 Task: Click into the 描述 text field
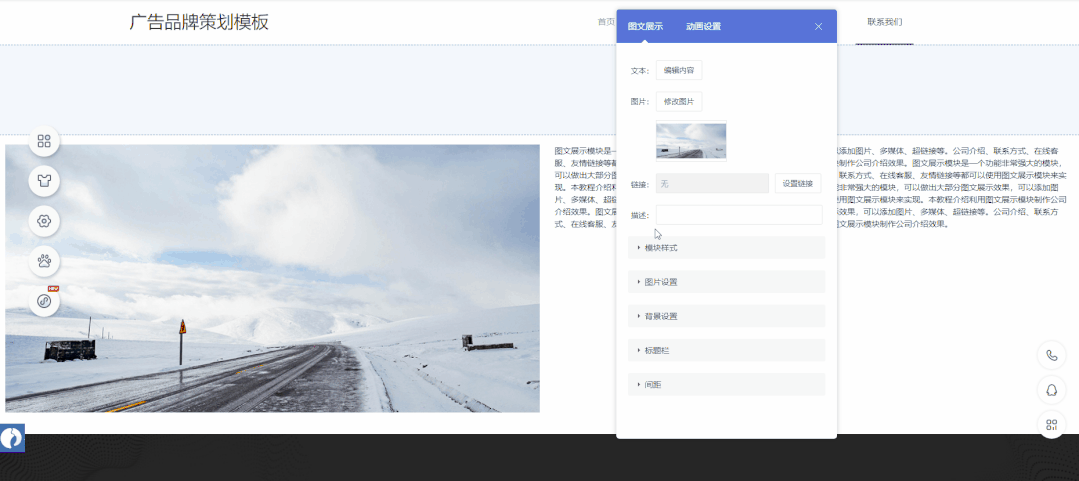coord(739,215)
